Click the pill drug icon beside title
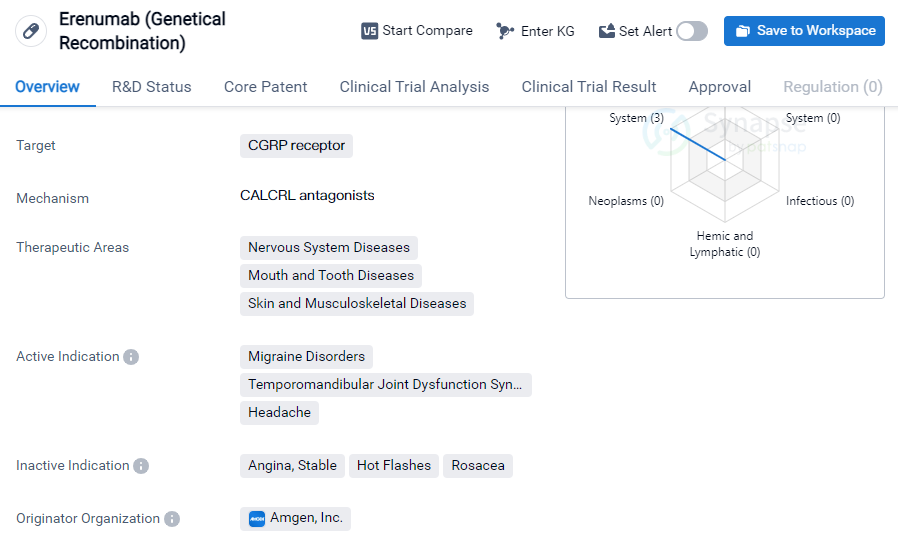The image size is (898, 546). pyautogui.click(x=31, y=31)
